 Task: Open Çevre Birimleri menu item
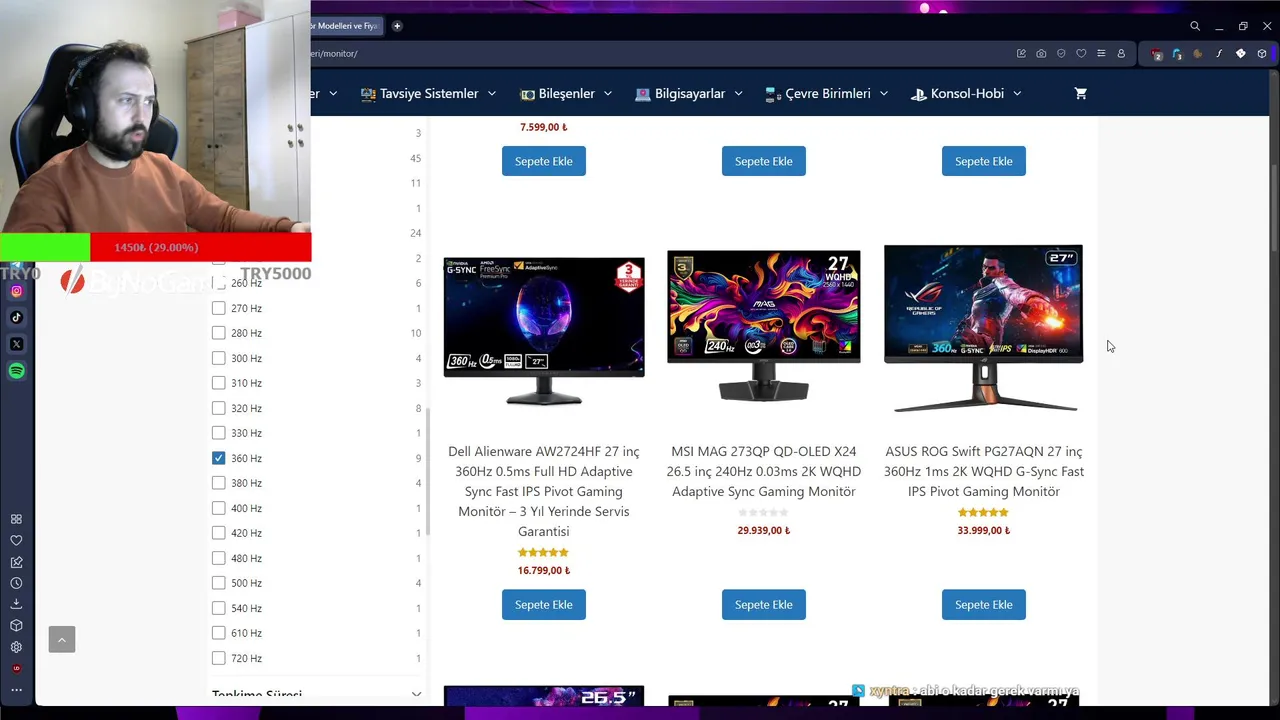click(x=828, y=93)
